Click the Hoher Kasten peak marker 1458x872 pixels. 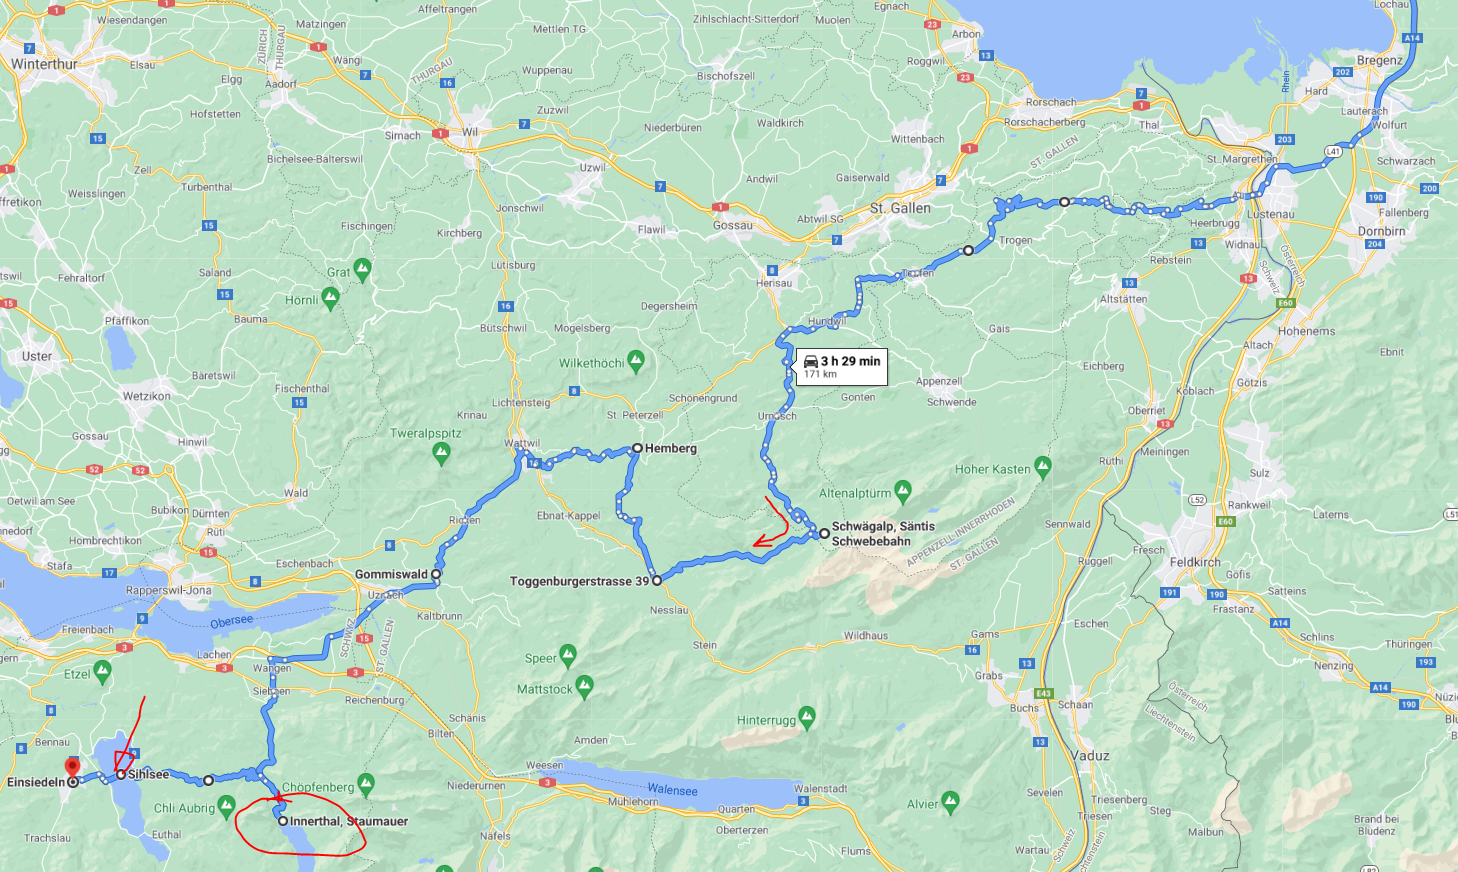[1043, 467]
